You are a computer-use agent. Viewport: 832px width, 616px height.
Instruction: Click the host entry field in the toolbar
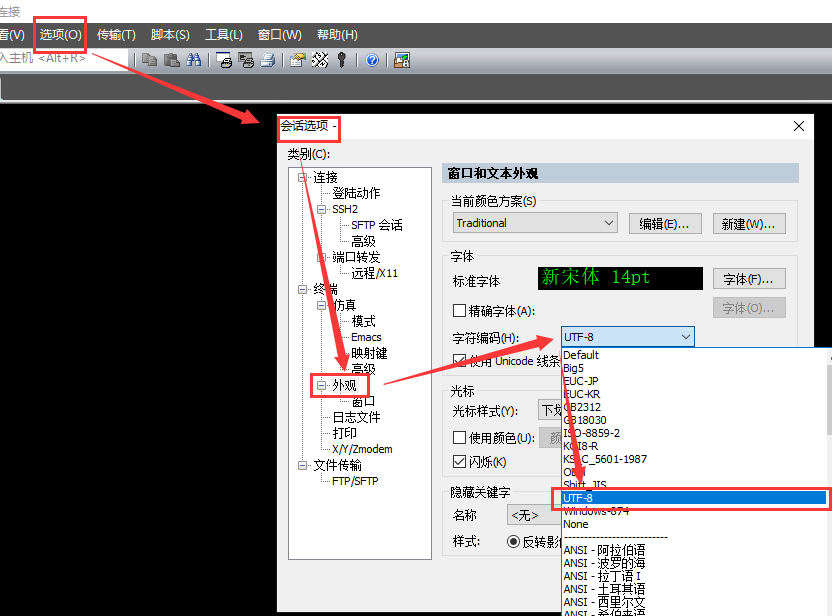click(63, 58)
